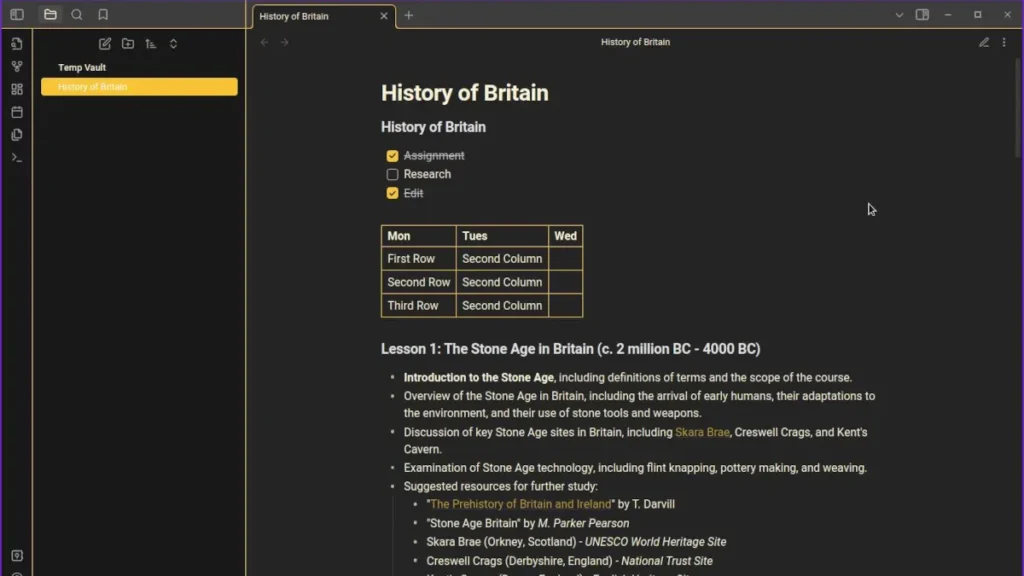Change file sort order
Viewport: 1024px width, 576px height.
[151, 44]
